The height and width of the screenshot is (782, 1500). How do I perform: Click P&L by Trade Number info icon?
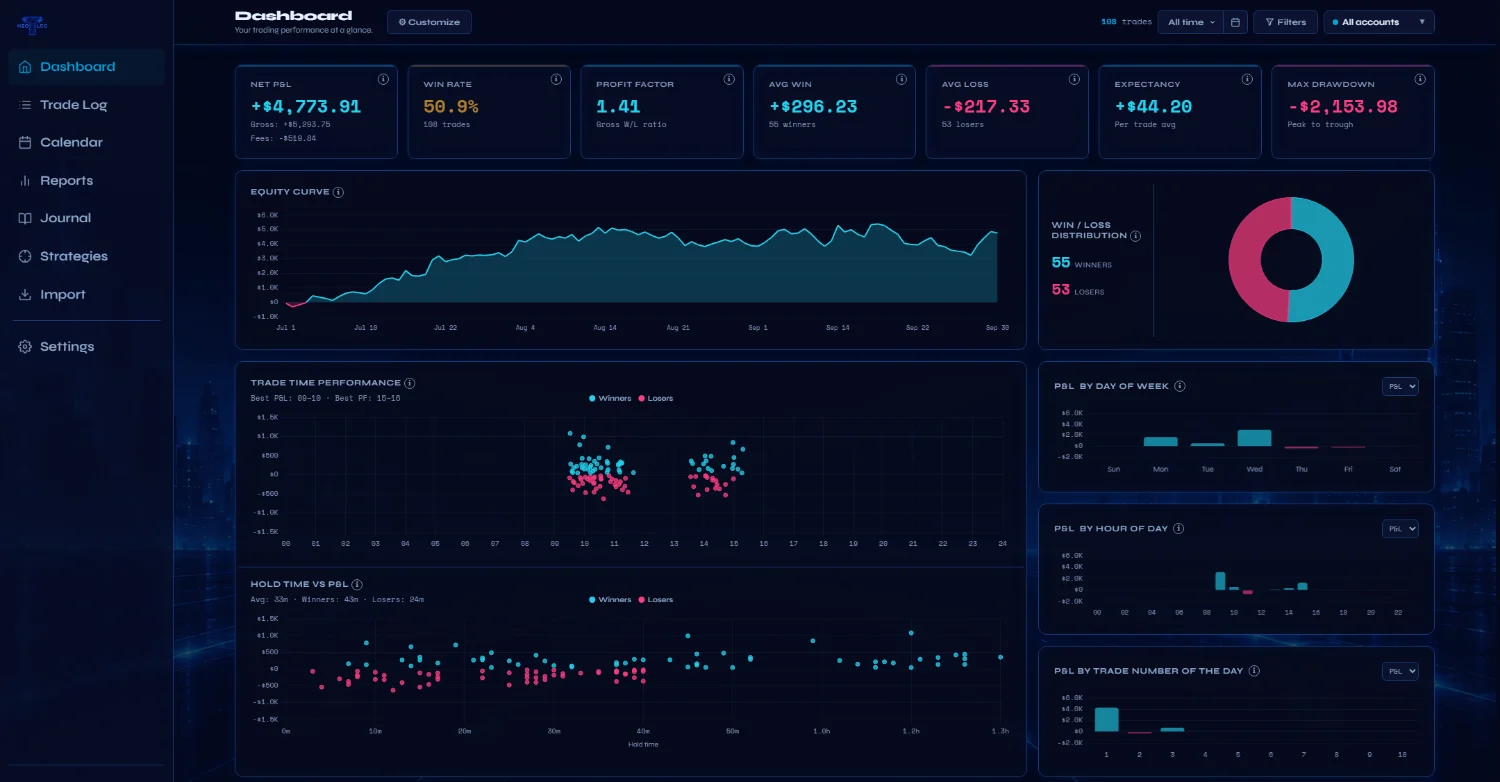pyautogui.click(x=1254, y=671)
